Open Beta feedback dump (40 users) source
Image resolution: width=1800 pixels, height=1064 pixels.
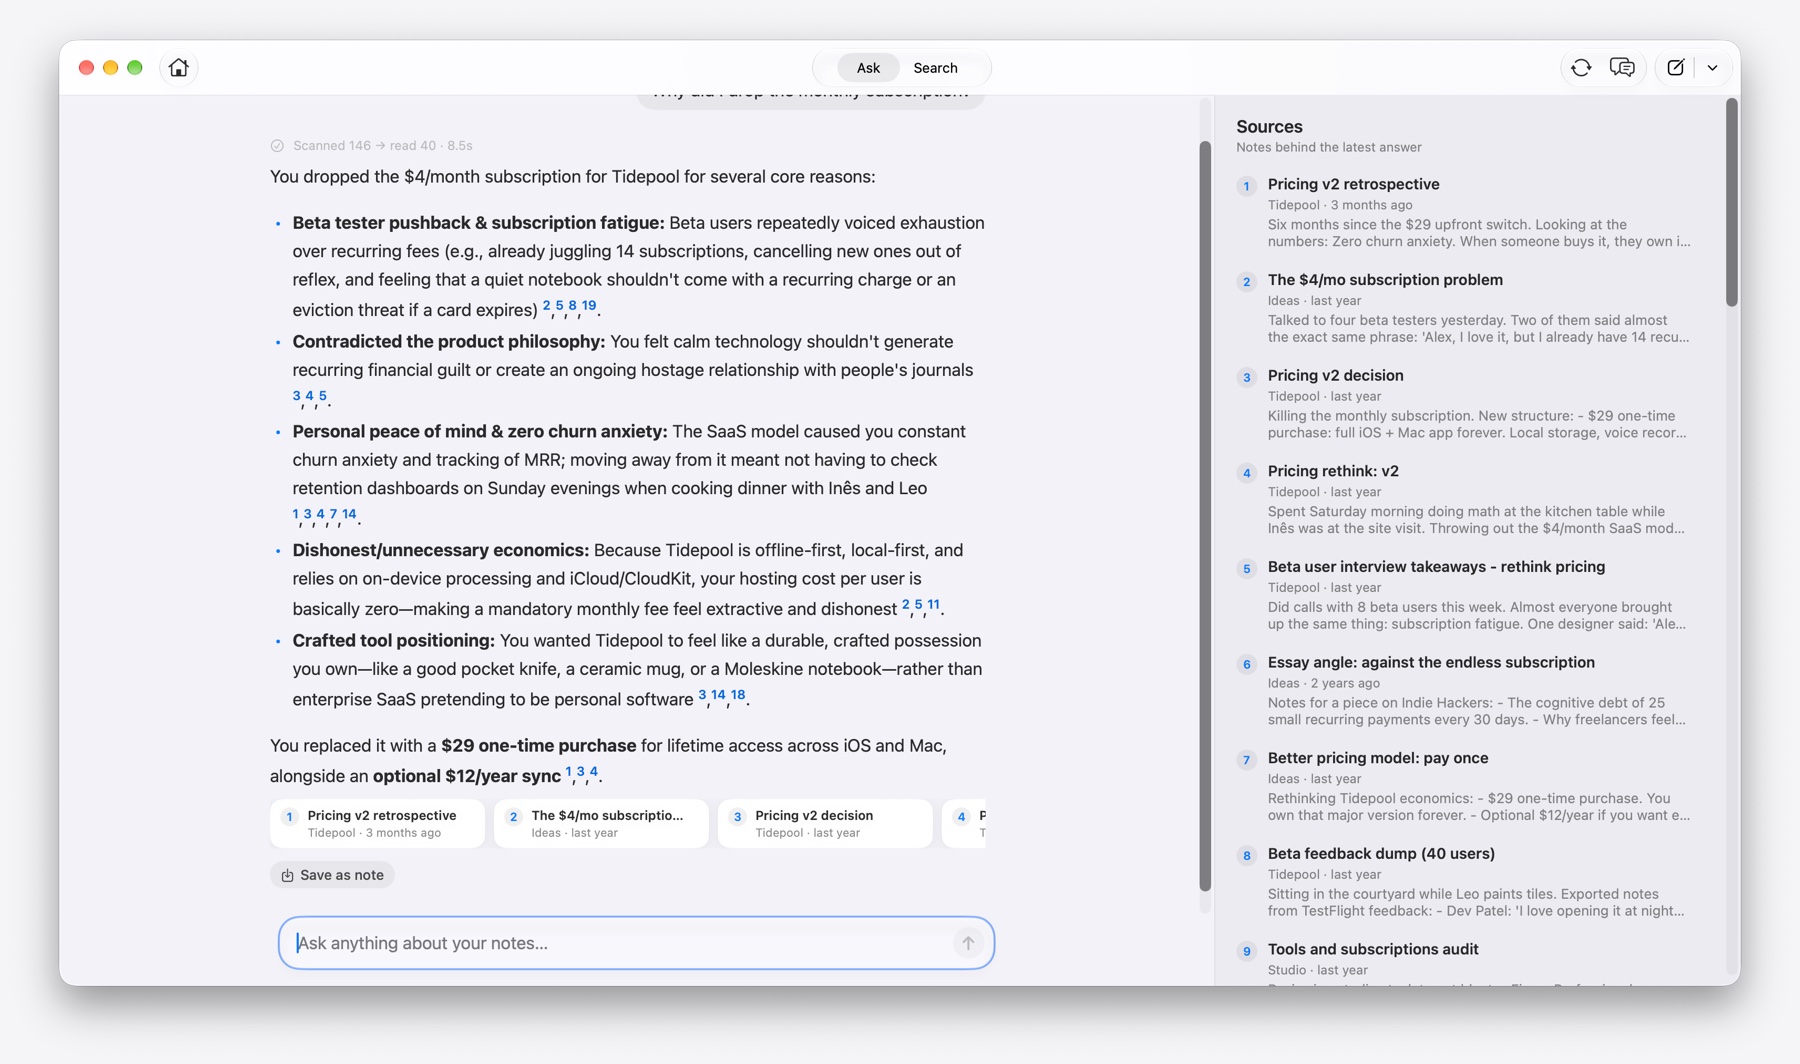1465,885
